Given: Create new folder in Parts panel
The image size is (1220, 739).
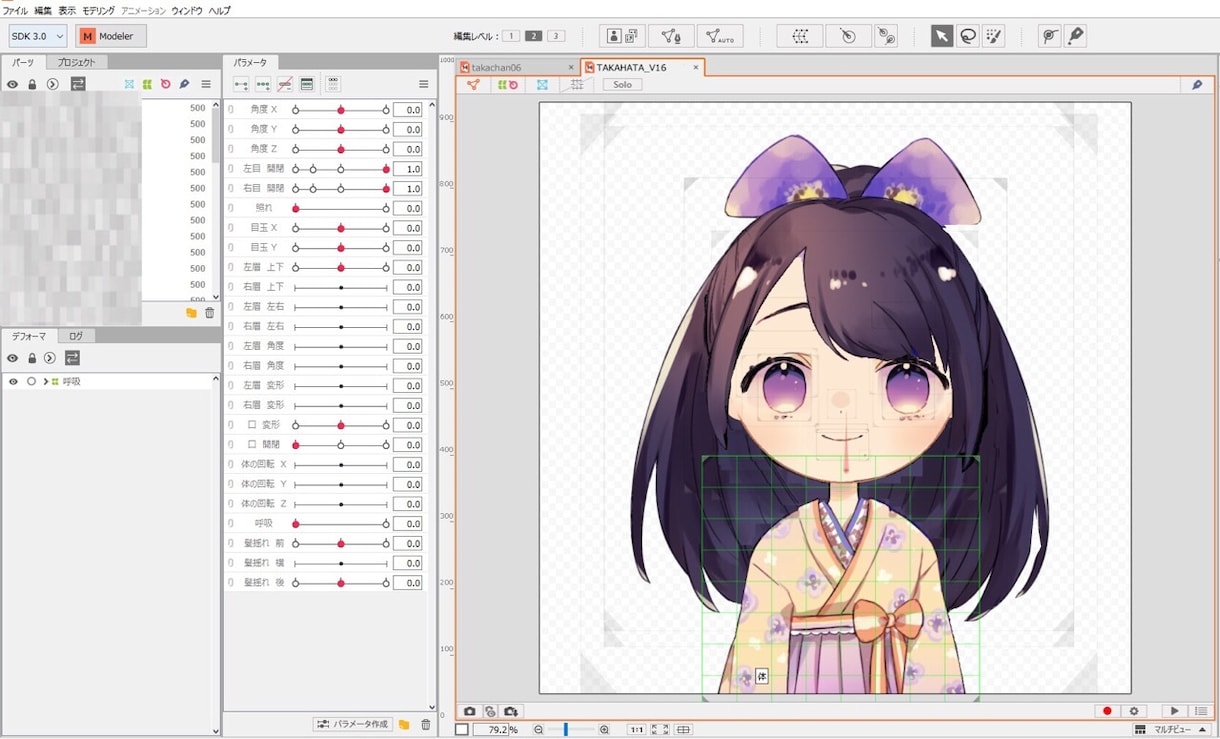Looking at the screenshot, I should [x=191, y=313].
